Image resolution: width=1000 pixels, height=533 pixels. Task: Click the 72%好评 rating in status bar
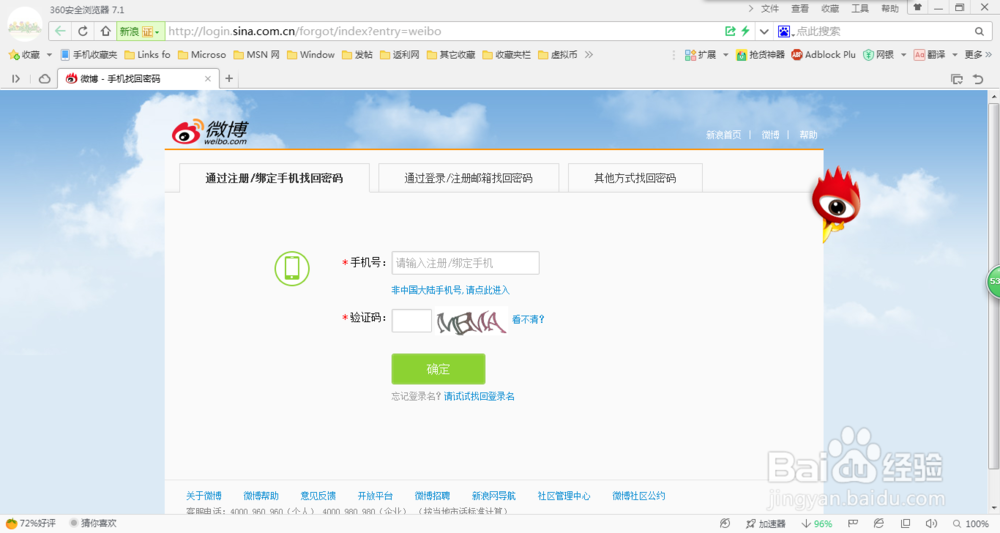point(31,523)
